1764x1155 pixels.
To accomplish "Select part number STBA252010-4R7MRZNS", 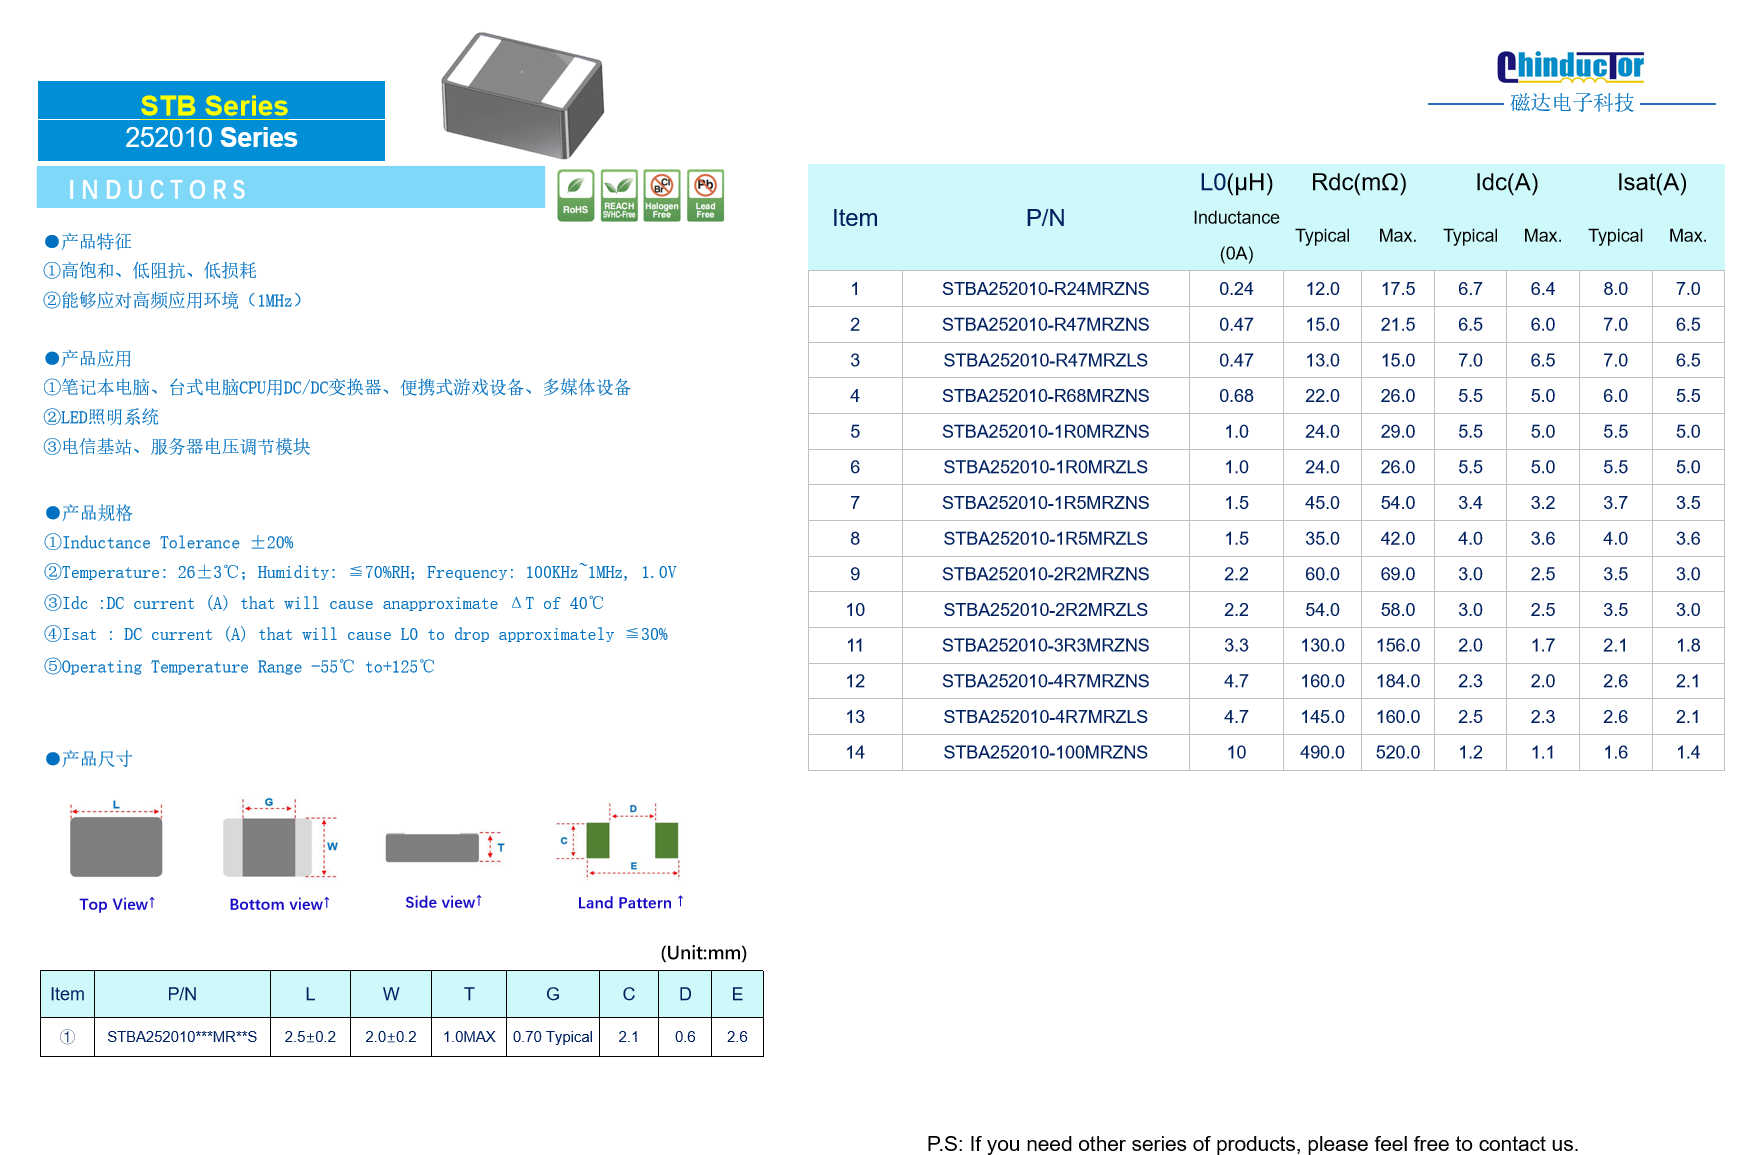I will click(1045, 681).
